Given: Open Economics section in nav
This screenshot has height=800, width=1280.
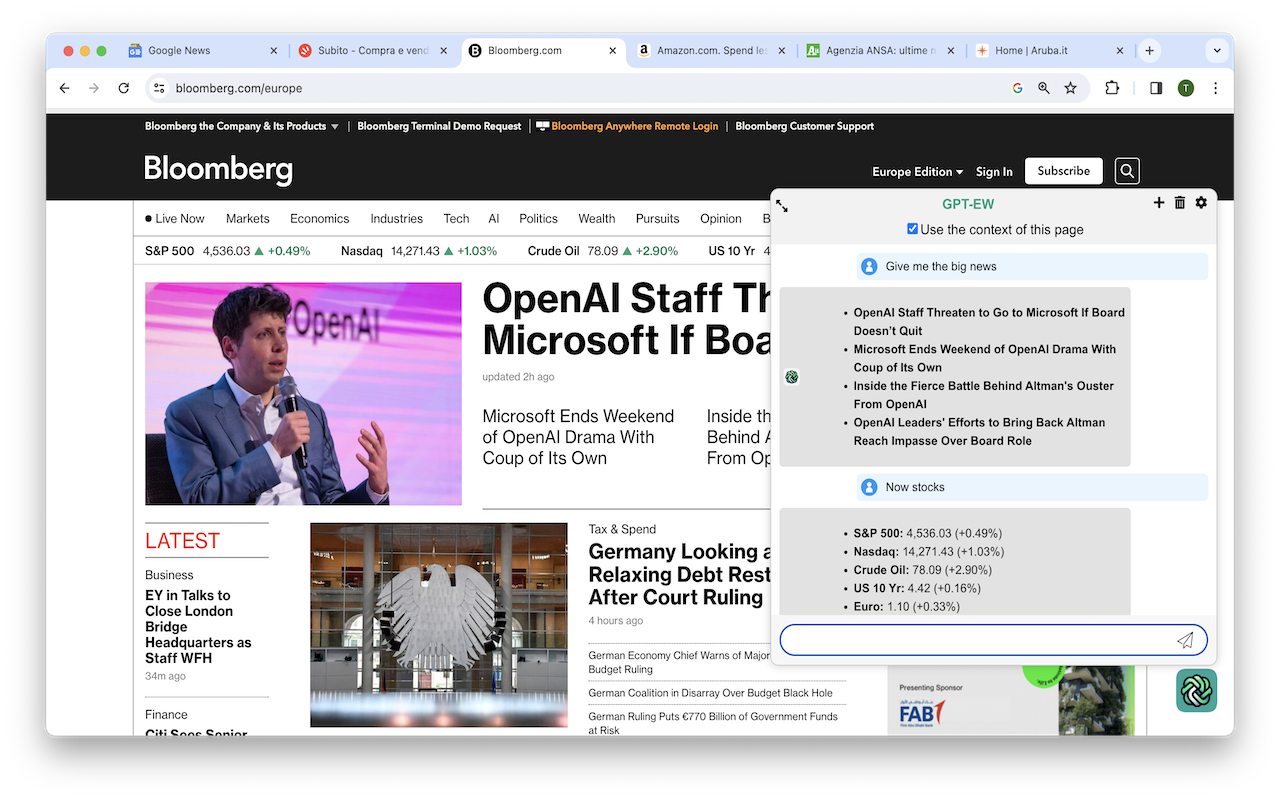Looking at the screenshot, I should (x=320, y=218).
